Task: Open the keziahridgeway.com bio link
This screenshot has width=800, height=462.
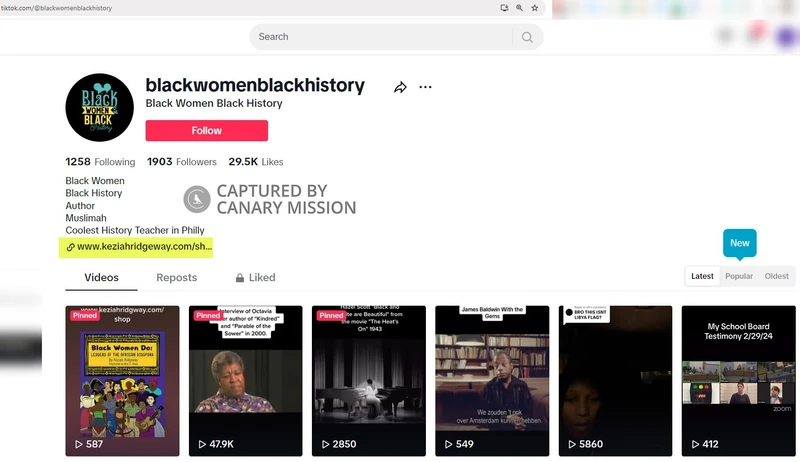Action: (x=139, y=247)
